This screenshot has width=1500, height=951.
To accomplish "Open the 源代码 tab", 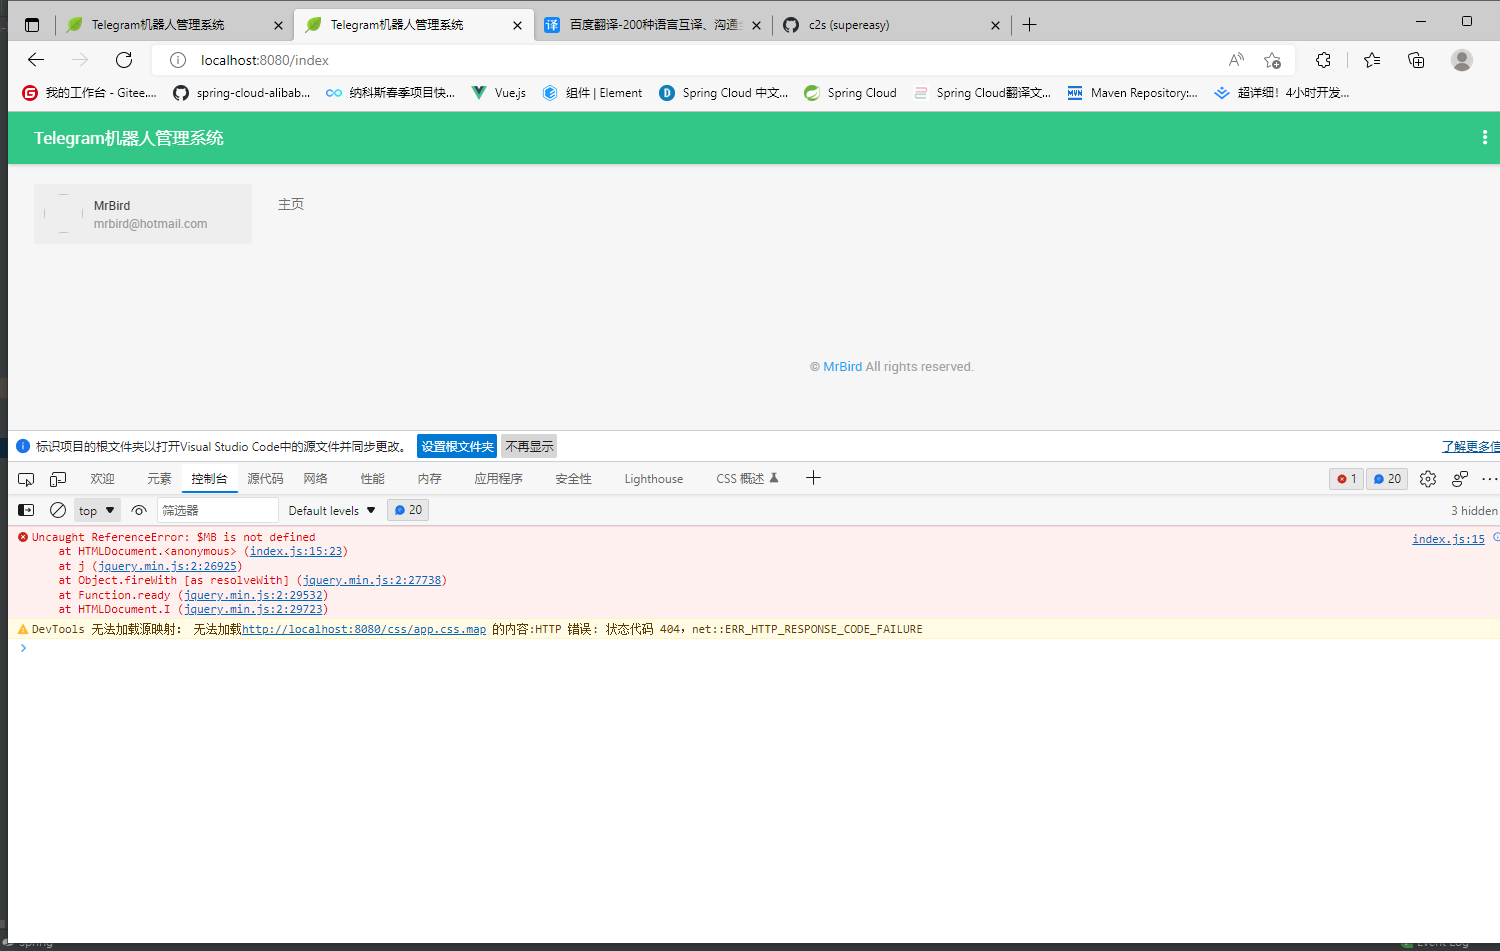I will coord(265,479).
